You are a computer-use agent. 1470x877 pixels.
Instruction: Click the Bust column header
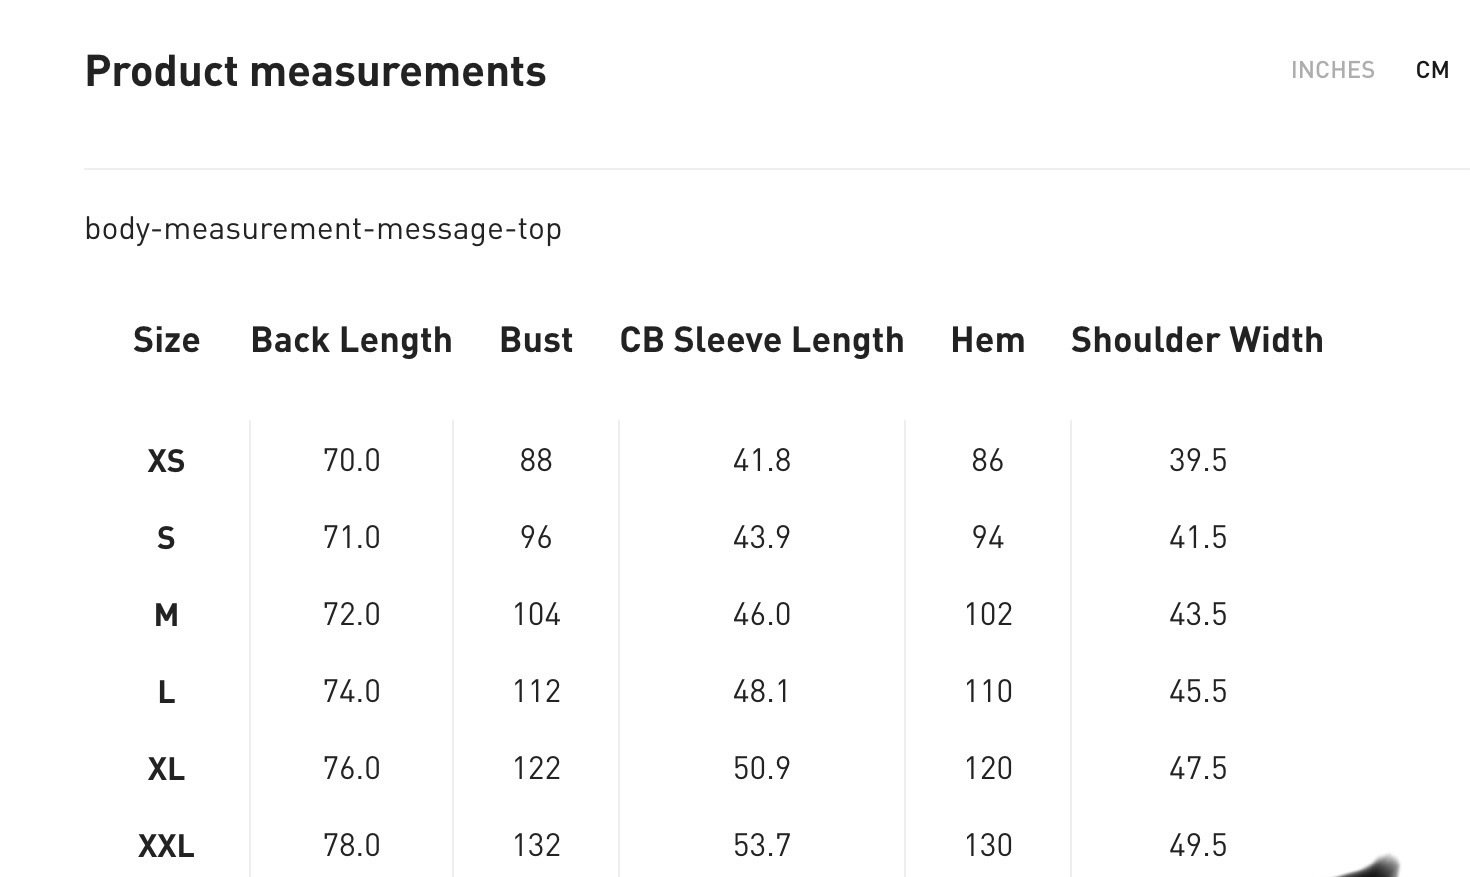pos(536,340)
